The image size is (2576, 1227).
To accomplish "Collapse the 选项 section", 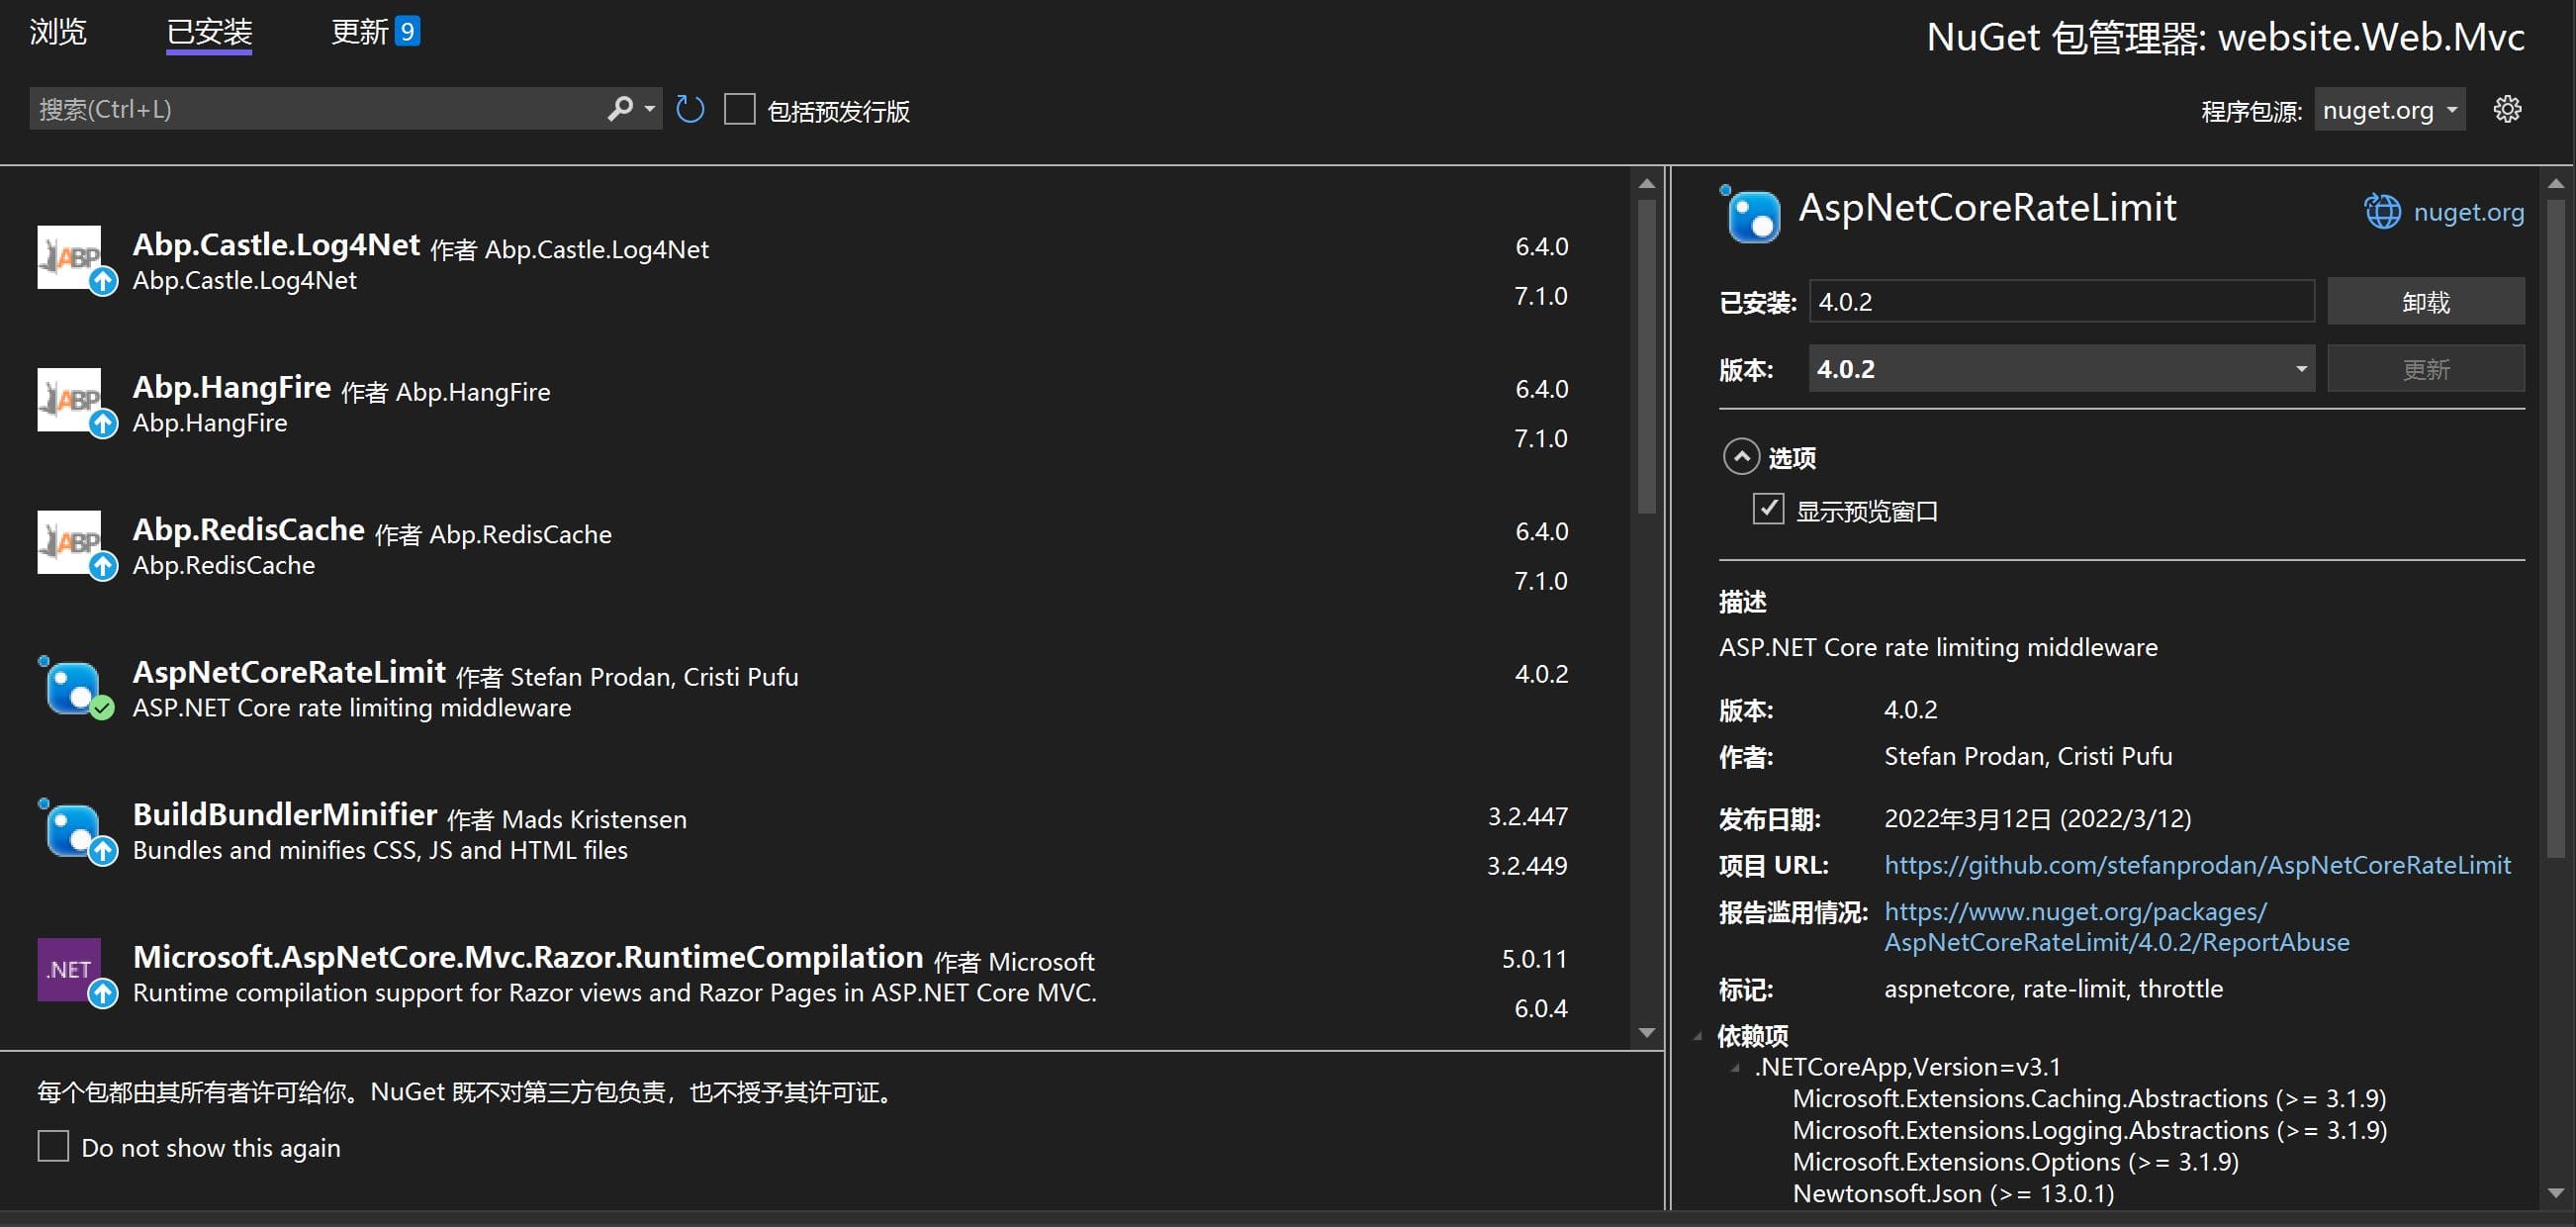I will pyautogui.click(x=1741, y=457).
